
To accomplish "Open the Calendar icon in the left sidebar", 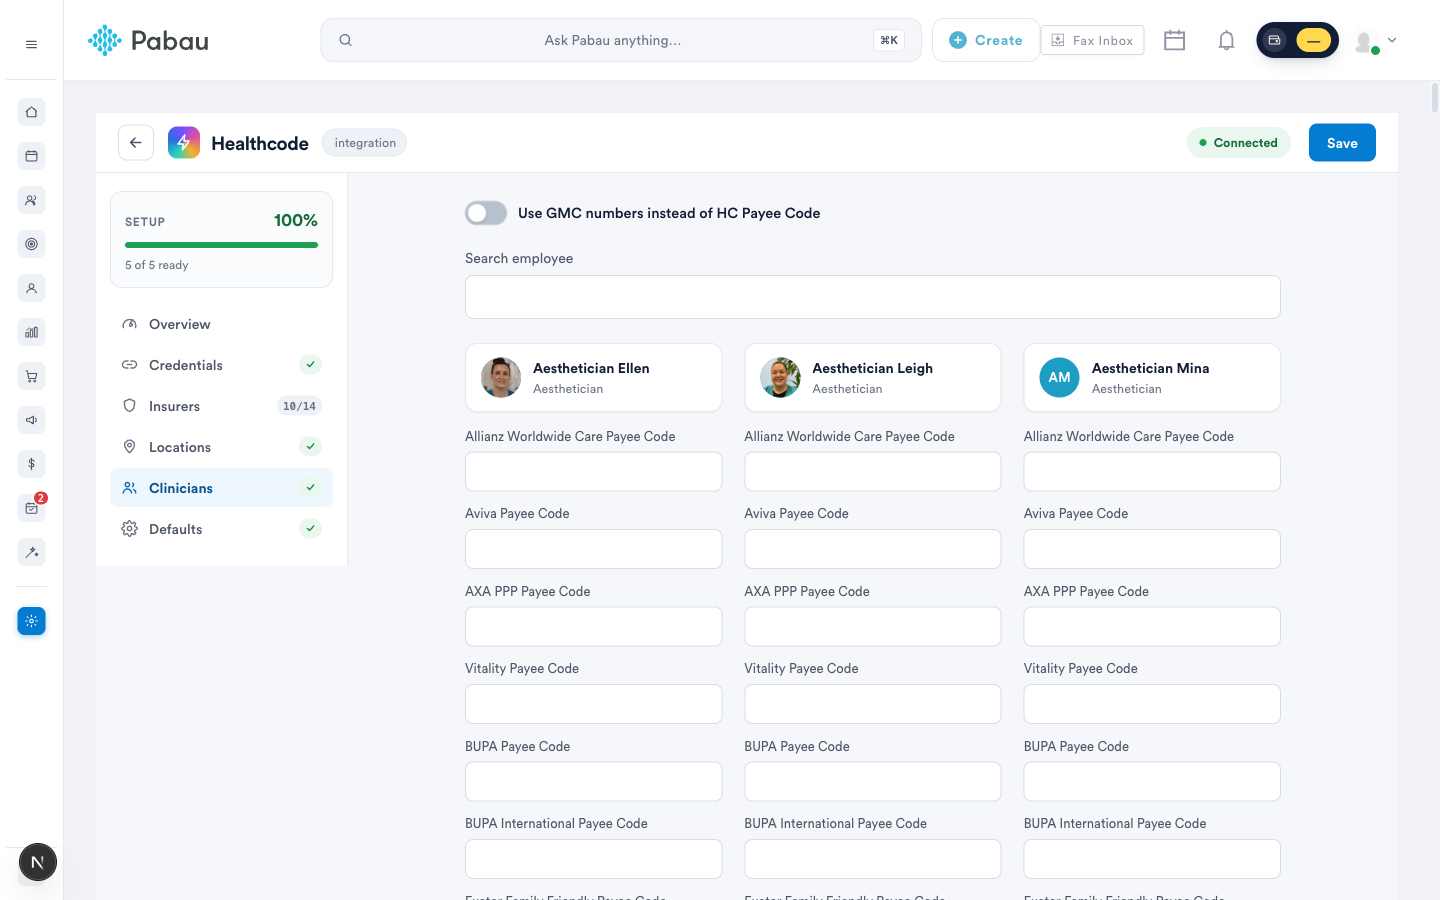I will click(31, 156).
